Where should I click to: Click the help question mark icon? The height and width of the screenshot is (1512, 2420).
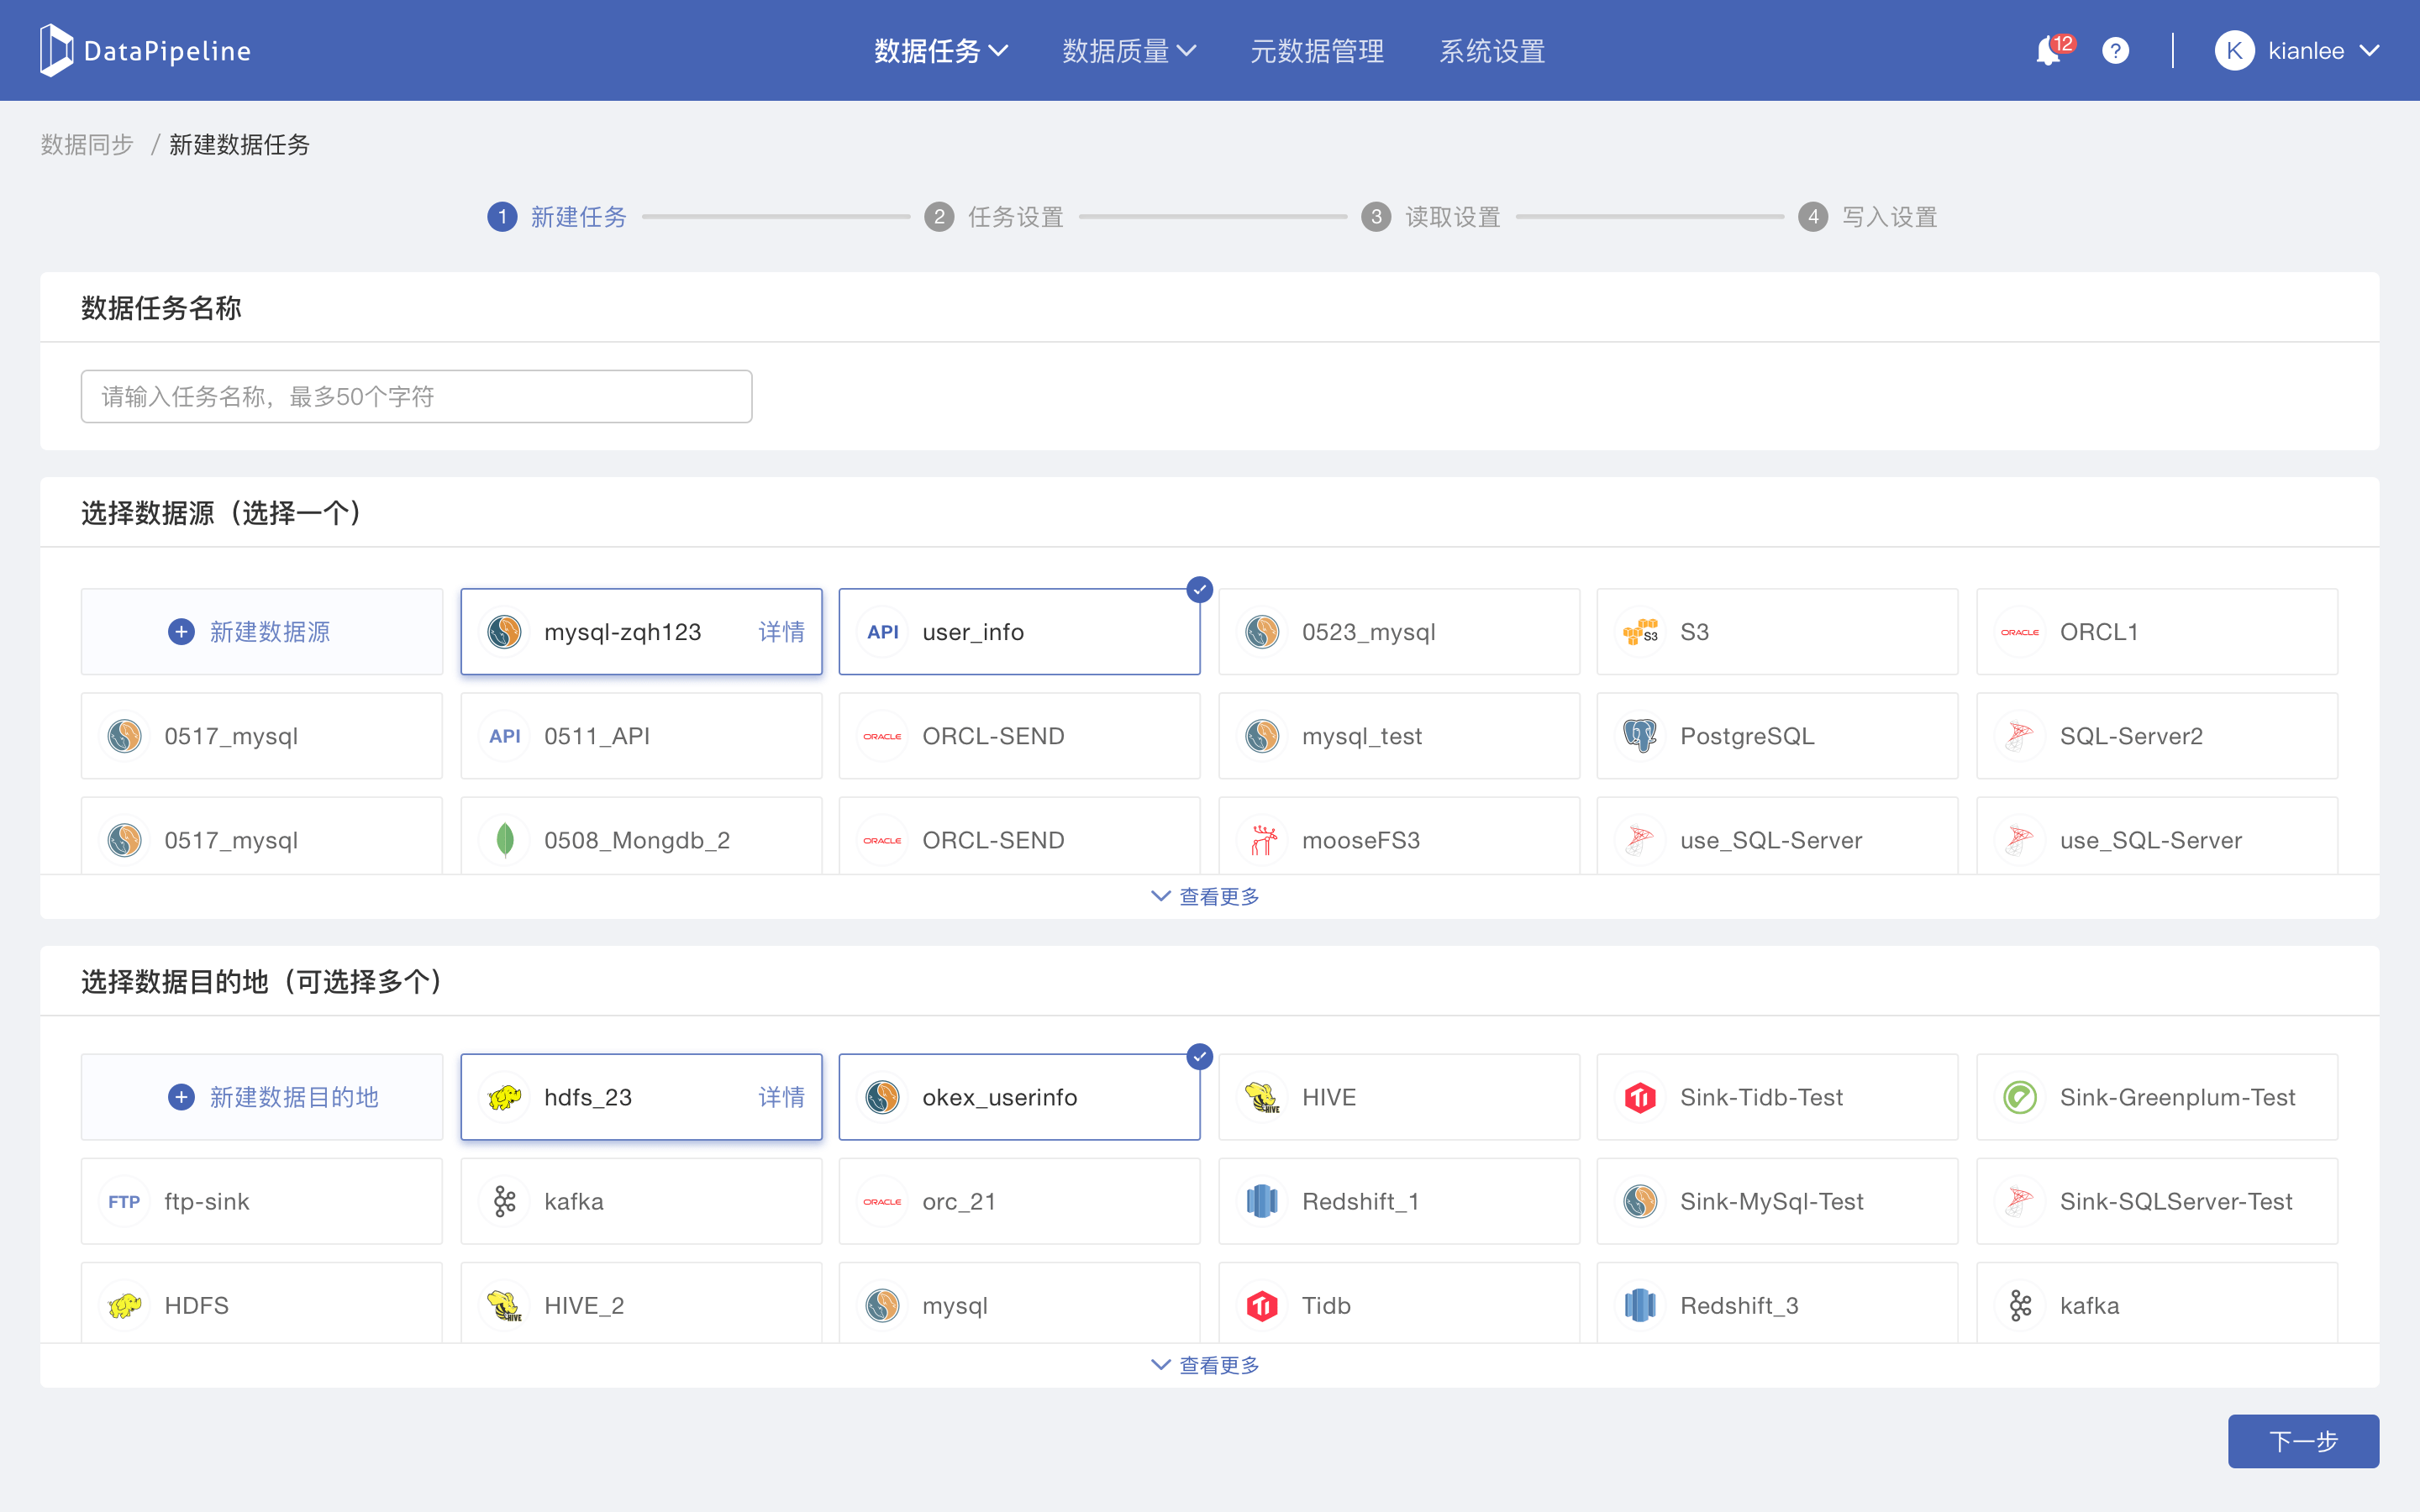click(x=2115, y=51)
